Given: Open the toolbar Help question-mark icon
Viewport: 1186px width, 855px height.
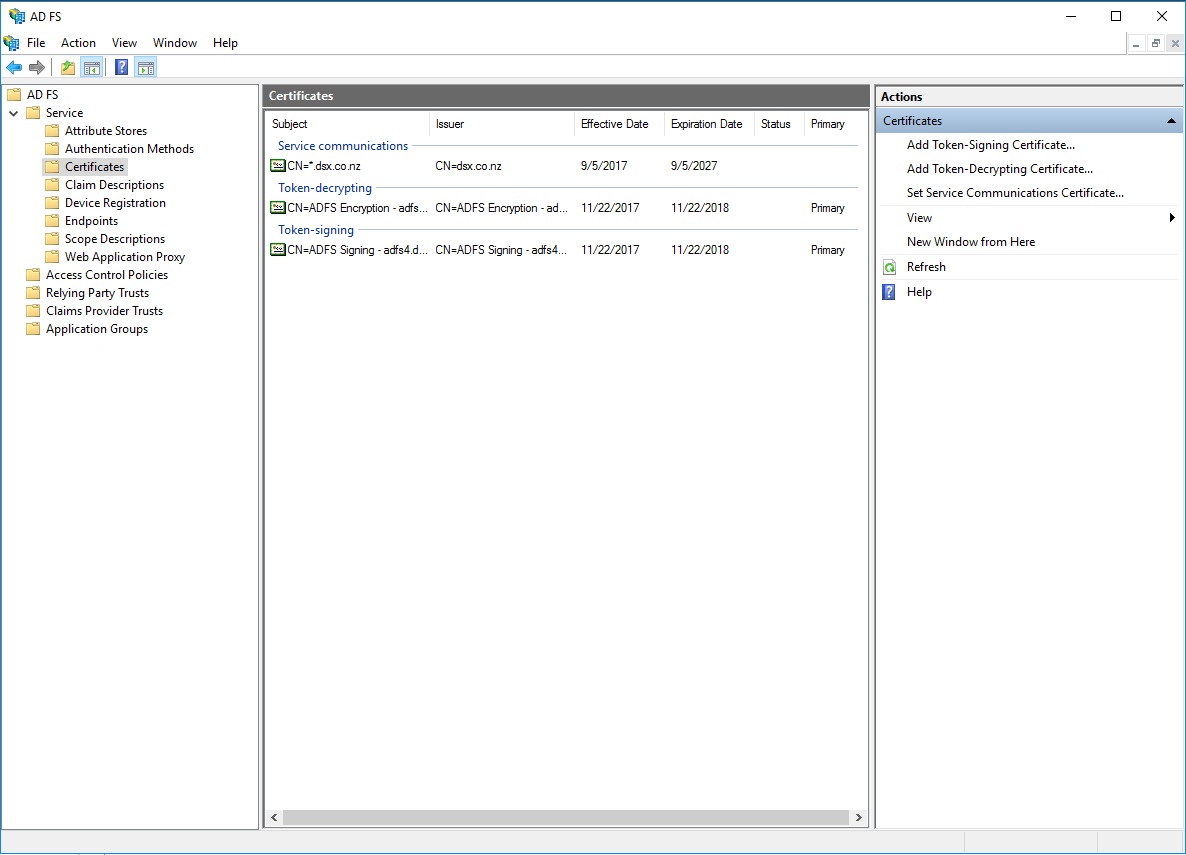Looking at the screenshot, I should coord(121,67).
